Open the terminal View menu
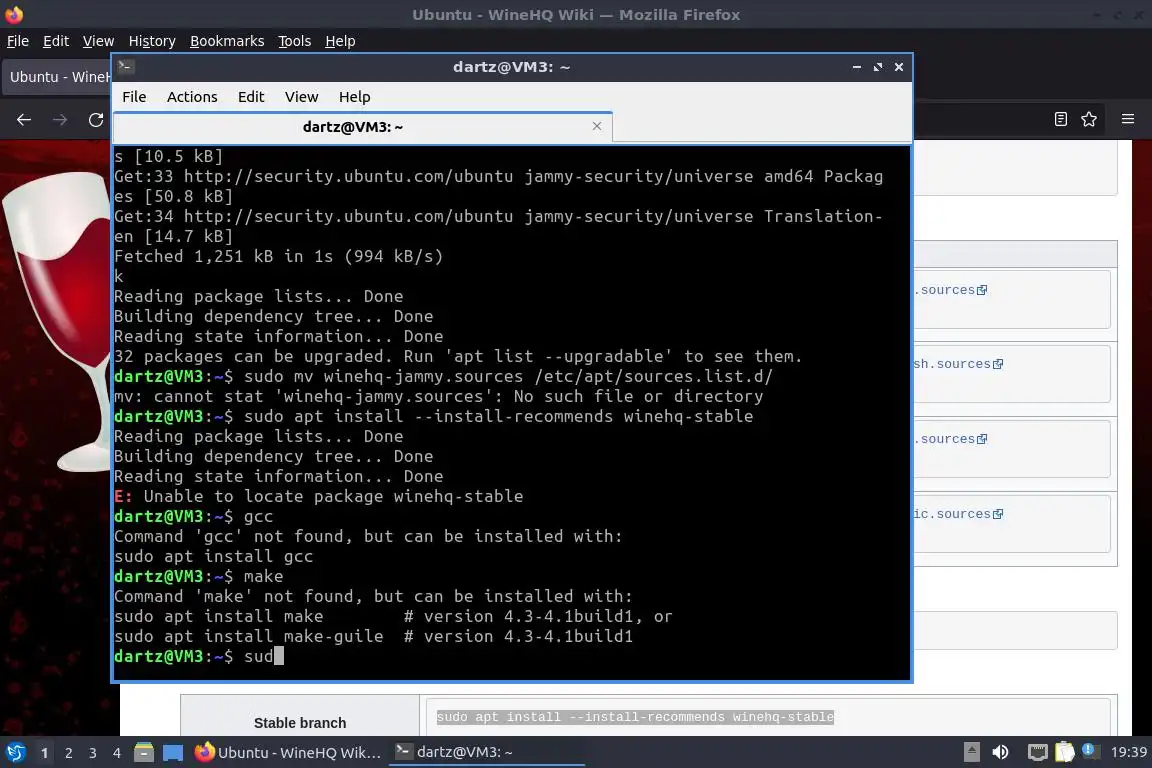The height and width of the screenshot is (768, 1152). [301, 97]
